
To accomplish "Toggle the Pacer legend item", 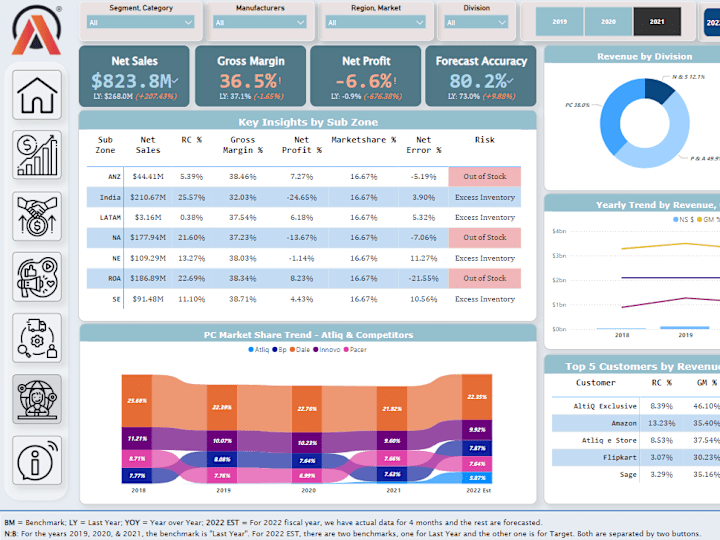I will coord(355,349).
